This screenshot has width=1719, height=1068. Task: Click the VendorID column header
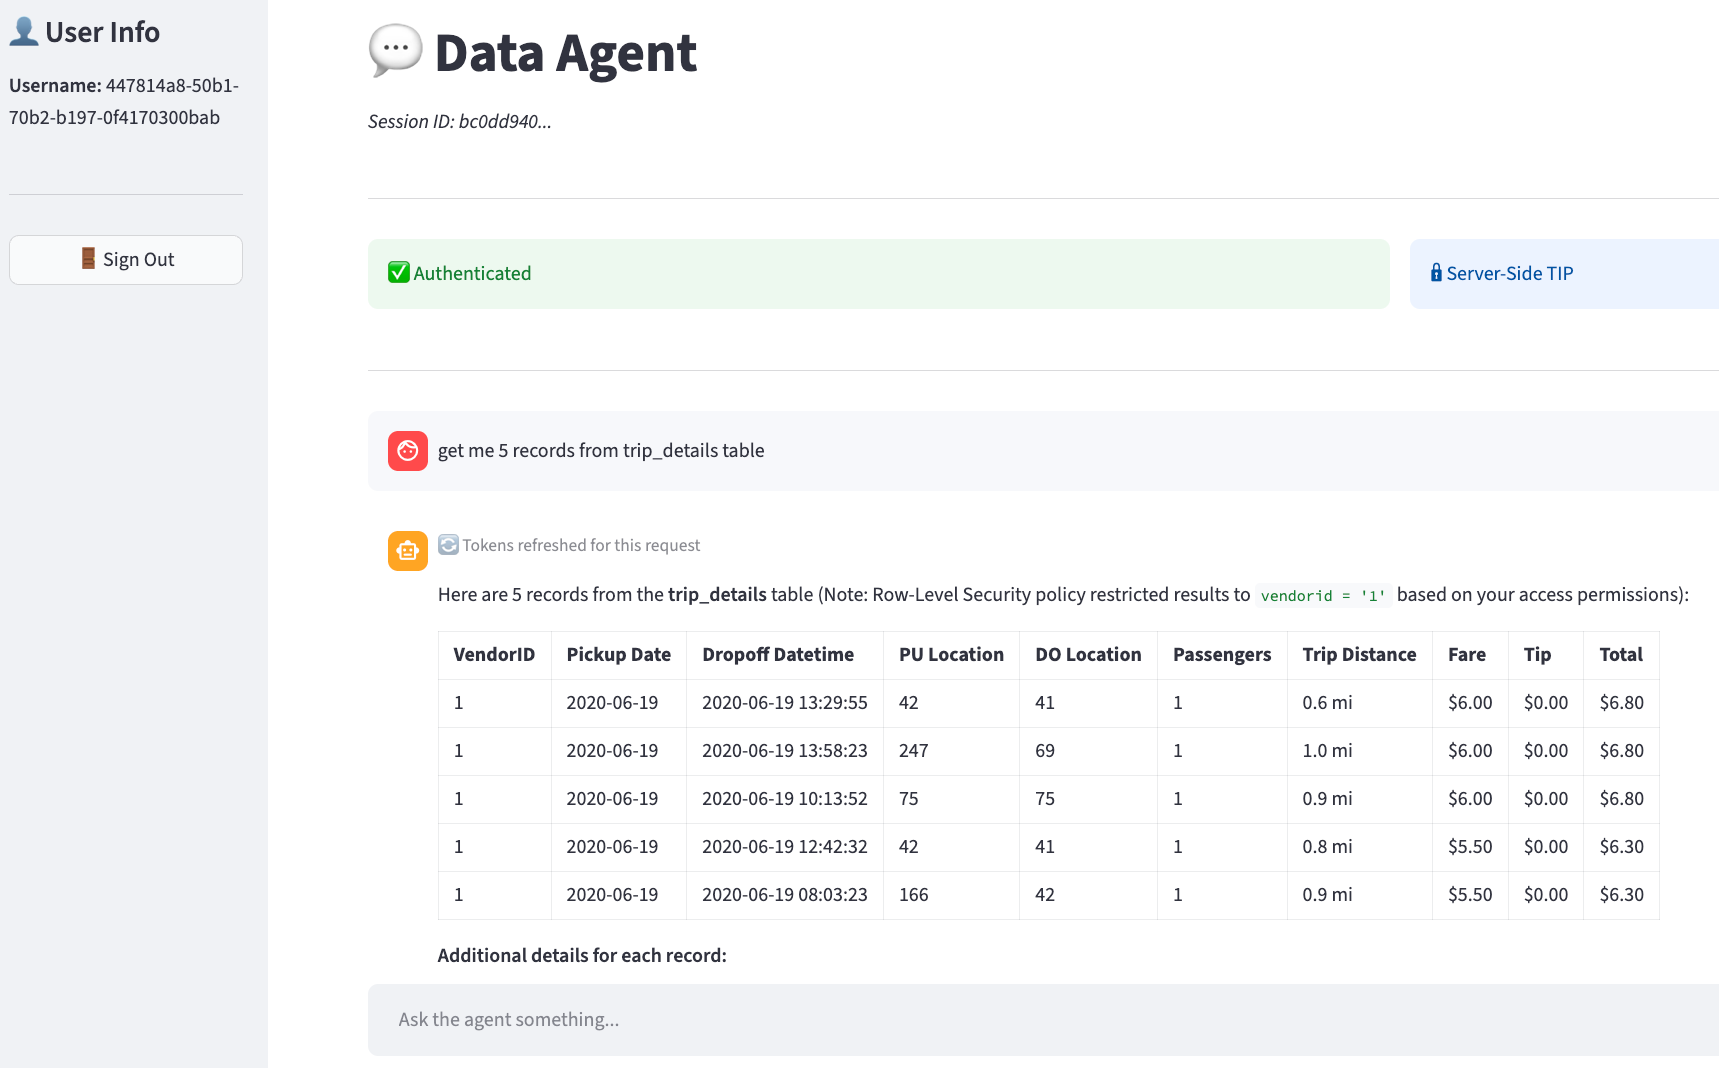click(x=494, y=655)
